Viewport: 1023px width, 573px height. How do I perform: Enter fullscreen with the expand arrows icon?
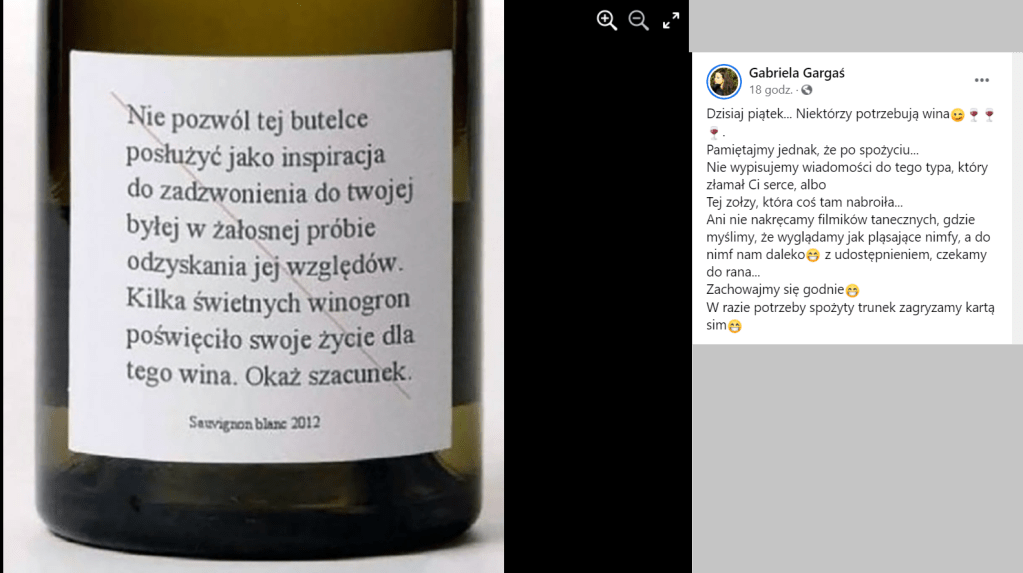point(671,20)
